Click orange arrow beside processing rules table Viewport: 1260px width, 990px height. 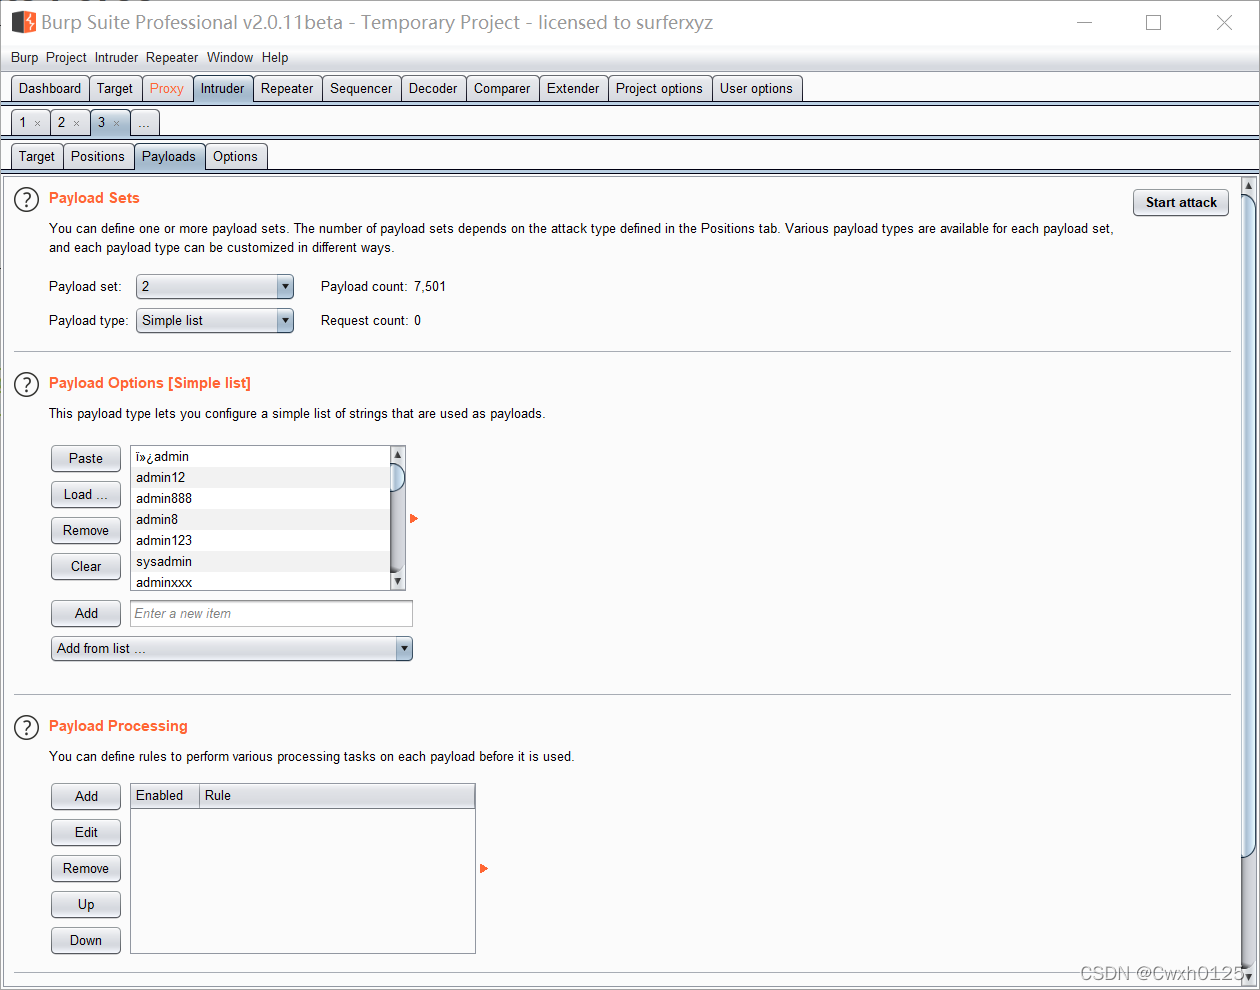click(x=484, y=869)
